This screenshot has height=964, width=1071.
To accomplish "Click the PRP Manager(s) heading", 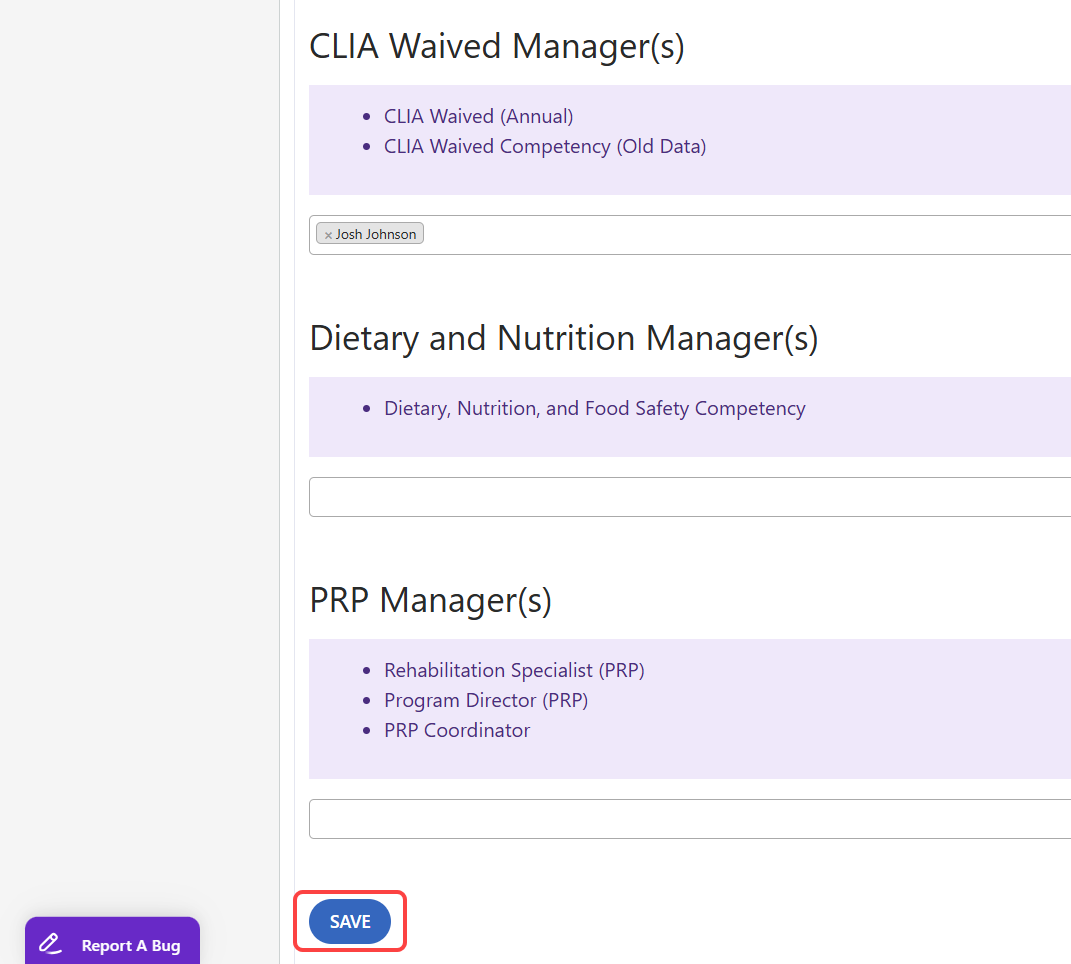I will click(431, 600).
